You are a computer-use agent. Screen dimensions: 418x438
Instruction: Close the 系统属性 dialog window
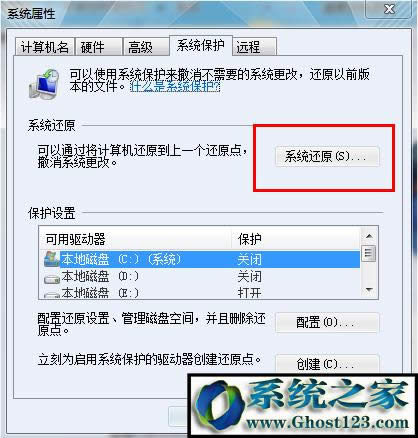coord(390,9)
